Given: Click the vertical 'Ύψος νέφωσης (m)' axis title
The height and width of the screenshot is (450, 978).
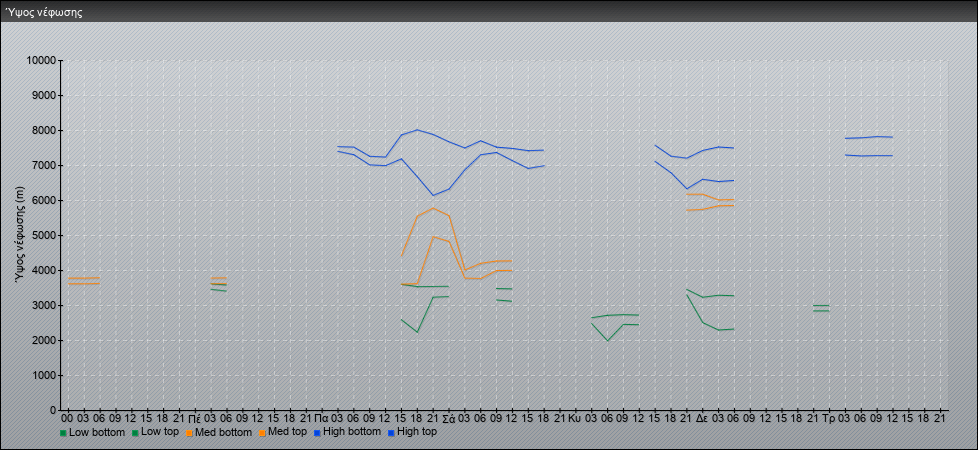Looking at the screenshot, I should [20, 235].
